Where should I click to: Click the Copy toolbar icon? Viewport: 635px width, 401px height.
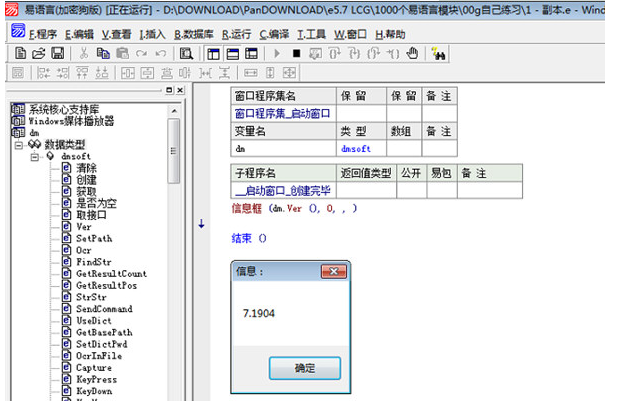[103, 53]
